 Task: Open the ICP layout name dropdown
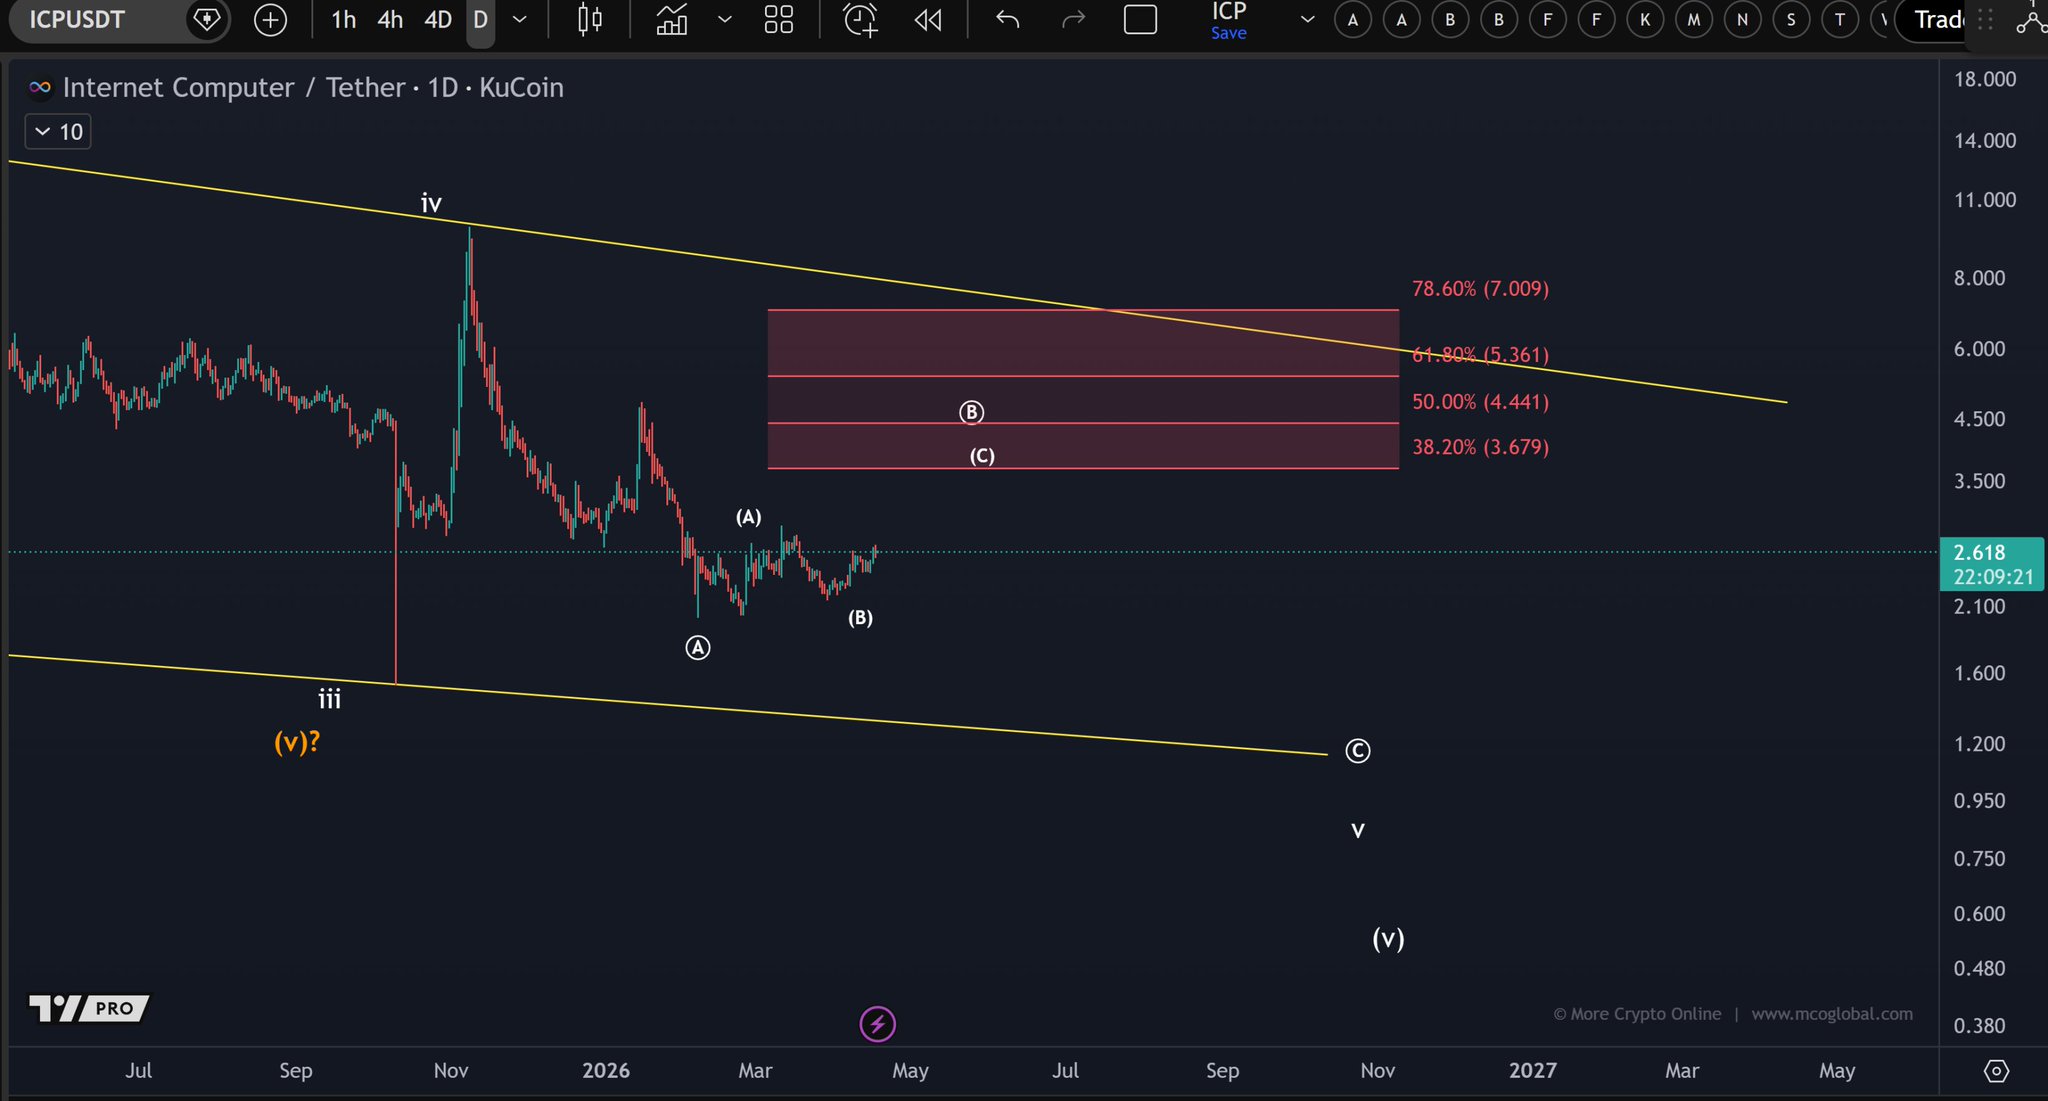tap(1307, 19)
